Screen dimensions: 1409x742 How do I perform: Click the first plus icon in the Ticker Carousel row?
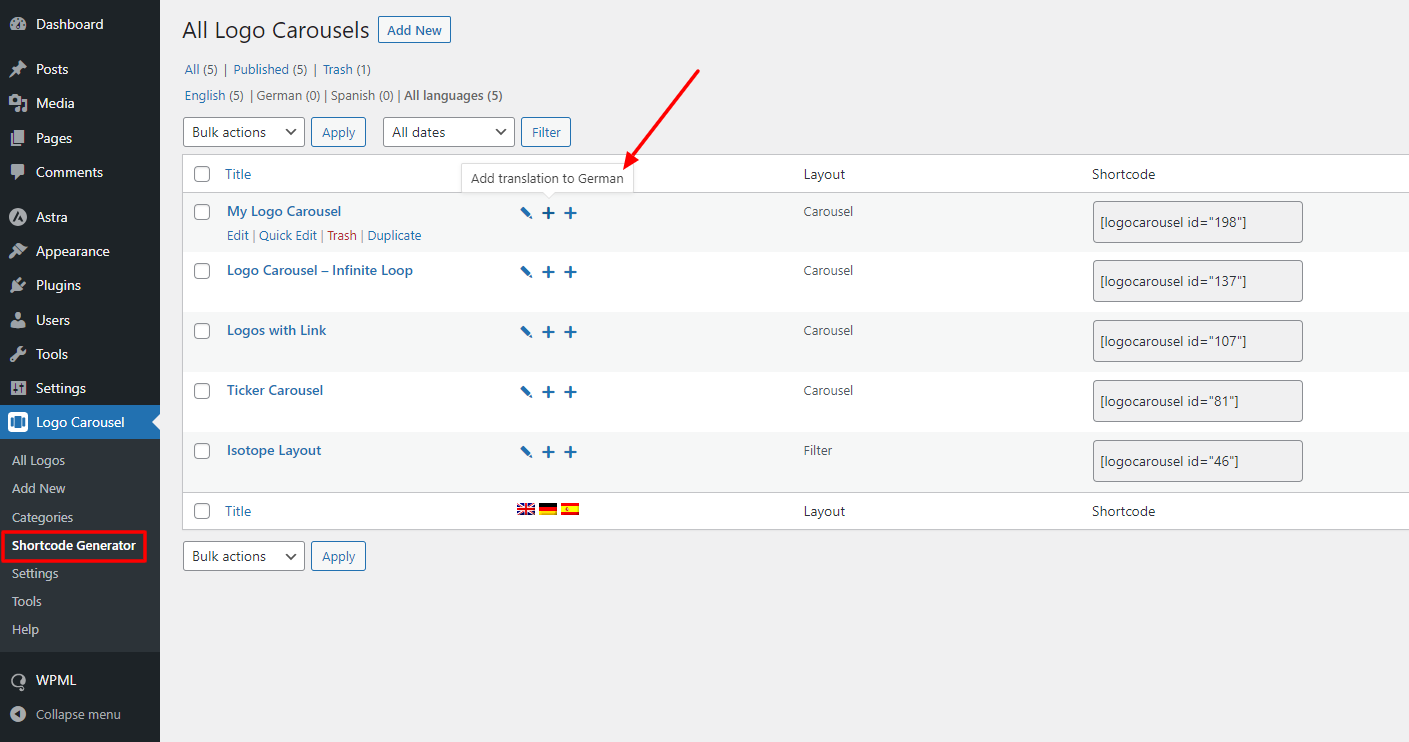pyautogui.click(x=548, y=392)
